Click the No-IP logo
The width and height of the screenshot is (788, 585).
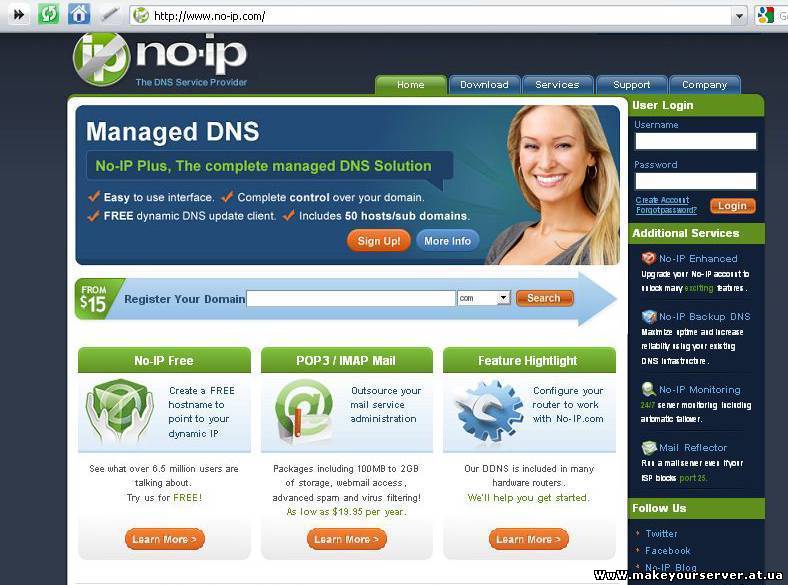pyautogui.click(x=160, y=59)
